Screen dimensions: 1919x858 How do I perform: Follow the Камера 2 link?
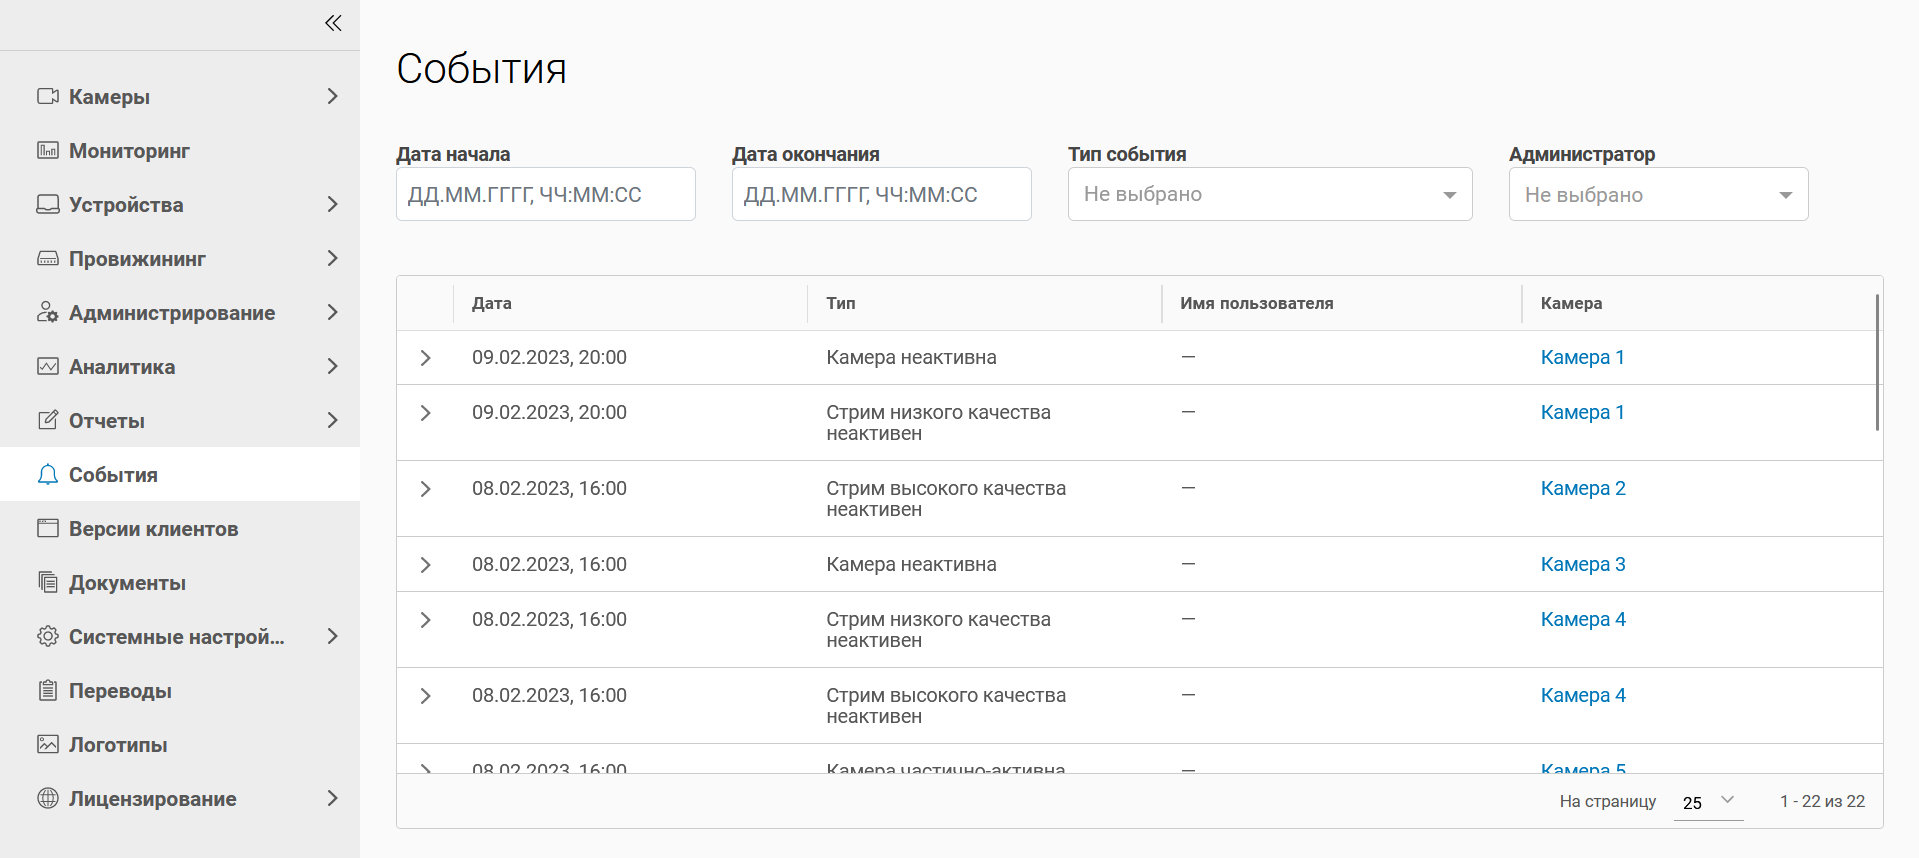pos(1582,488)
